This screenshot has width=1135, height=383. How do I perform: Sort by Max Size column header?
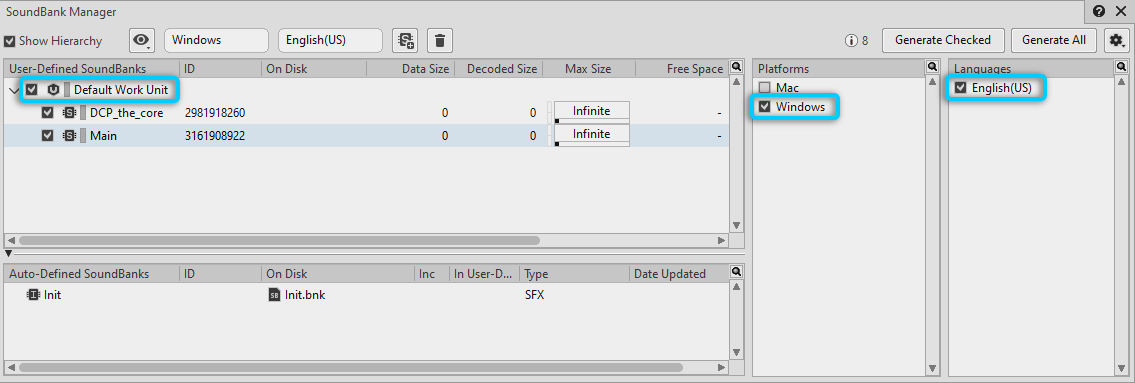tap(588, 69)
